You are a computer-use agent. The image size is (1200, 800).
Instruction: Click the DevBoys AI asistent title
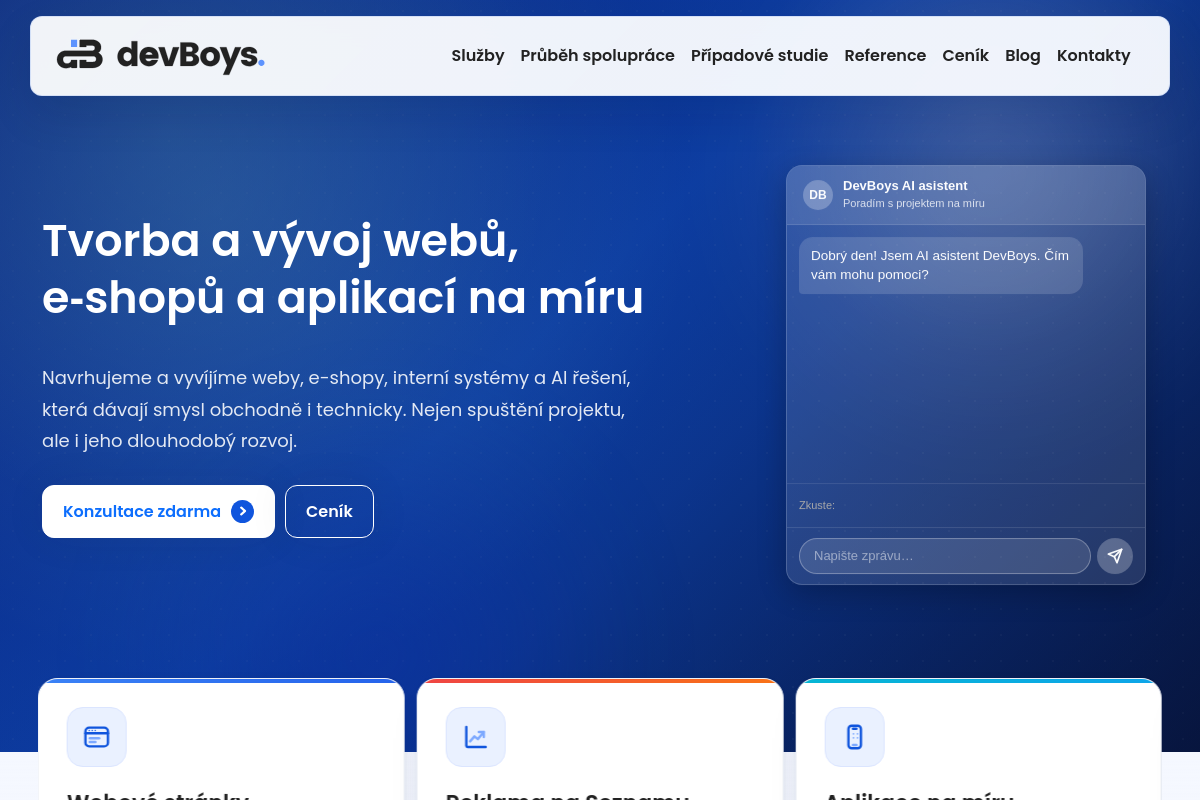pyautogui.click(x=905, y=186)
